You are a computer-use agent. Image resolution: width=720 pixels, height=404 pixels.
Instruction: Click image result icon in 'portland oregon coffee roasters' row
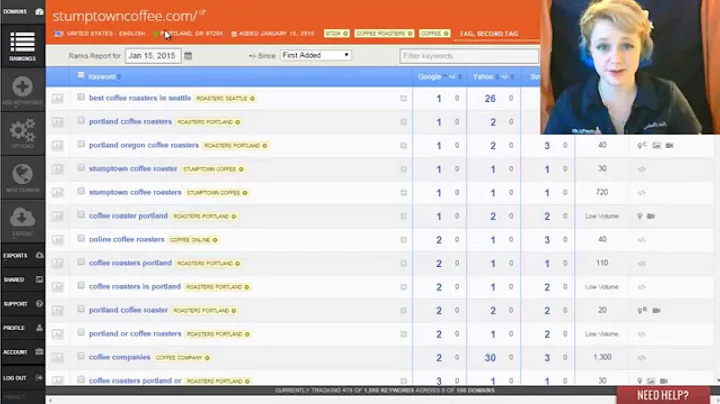point(657,146)
